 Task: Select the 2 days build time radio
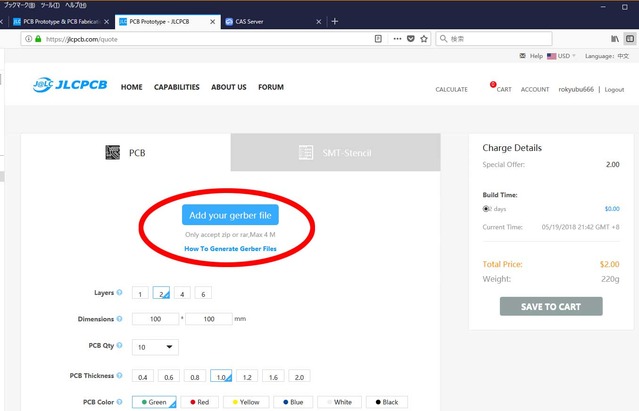point(486,209)
